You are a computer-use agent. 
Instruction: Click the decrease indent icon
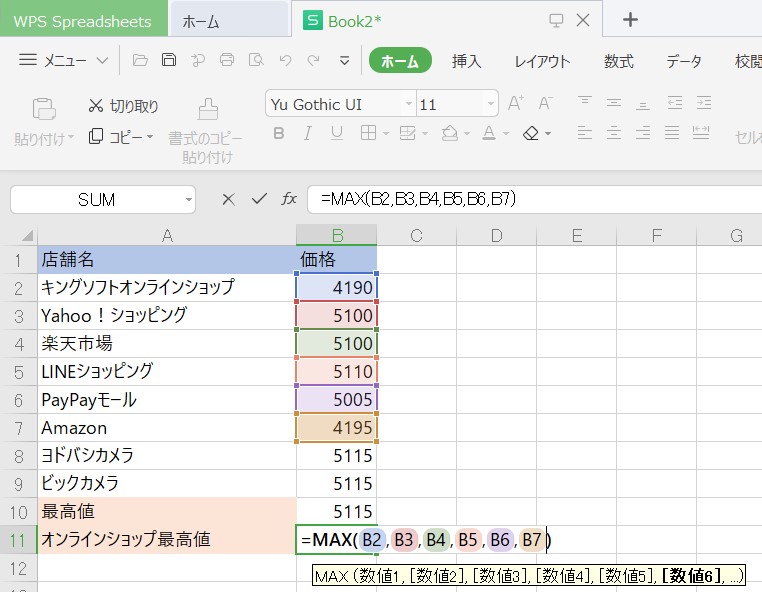click(675, 103)
